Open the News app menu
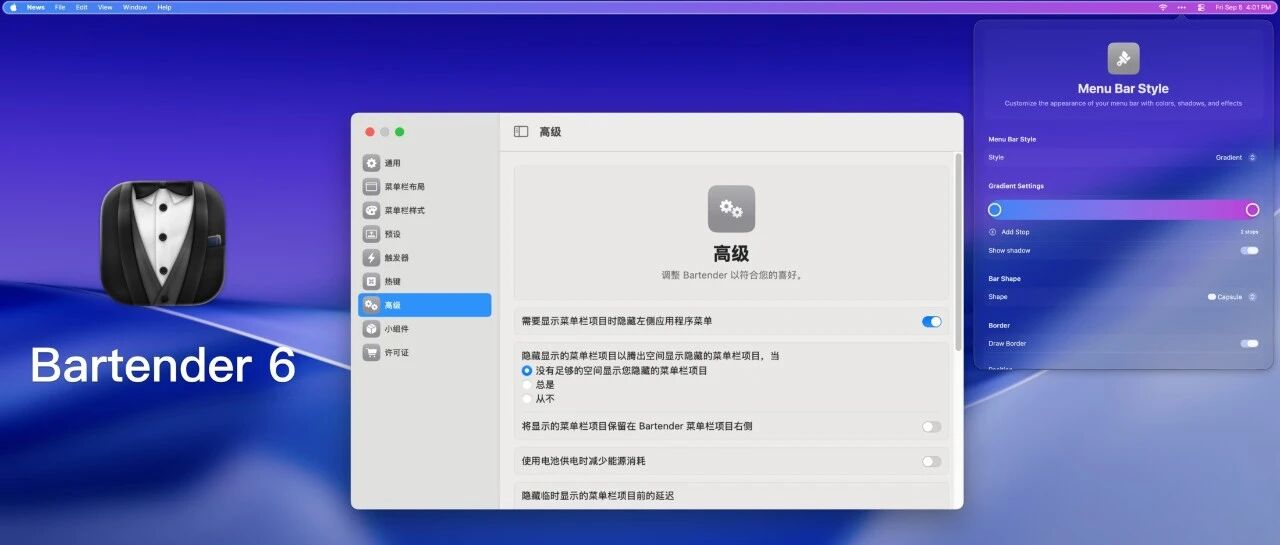The image size is (1280, 545). [35, 7]
